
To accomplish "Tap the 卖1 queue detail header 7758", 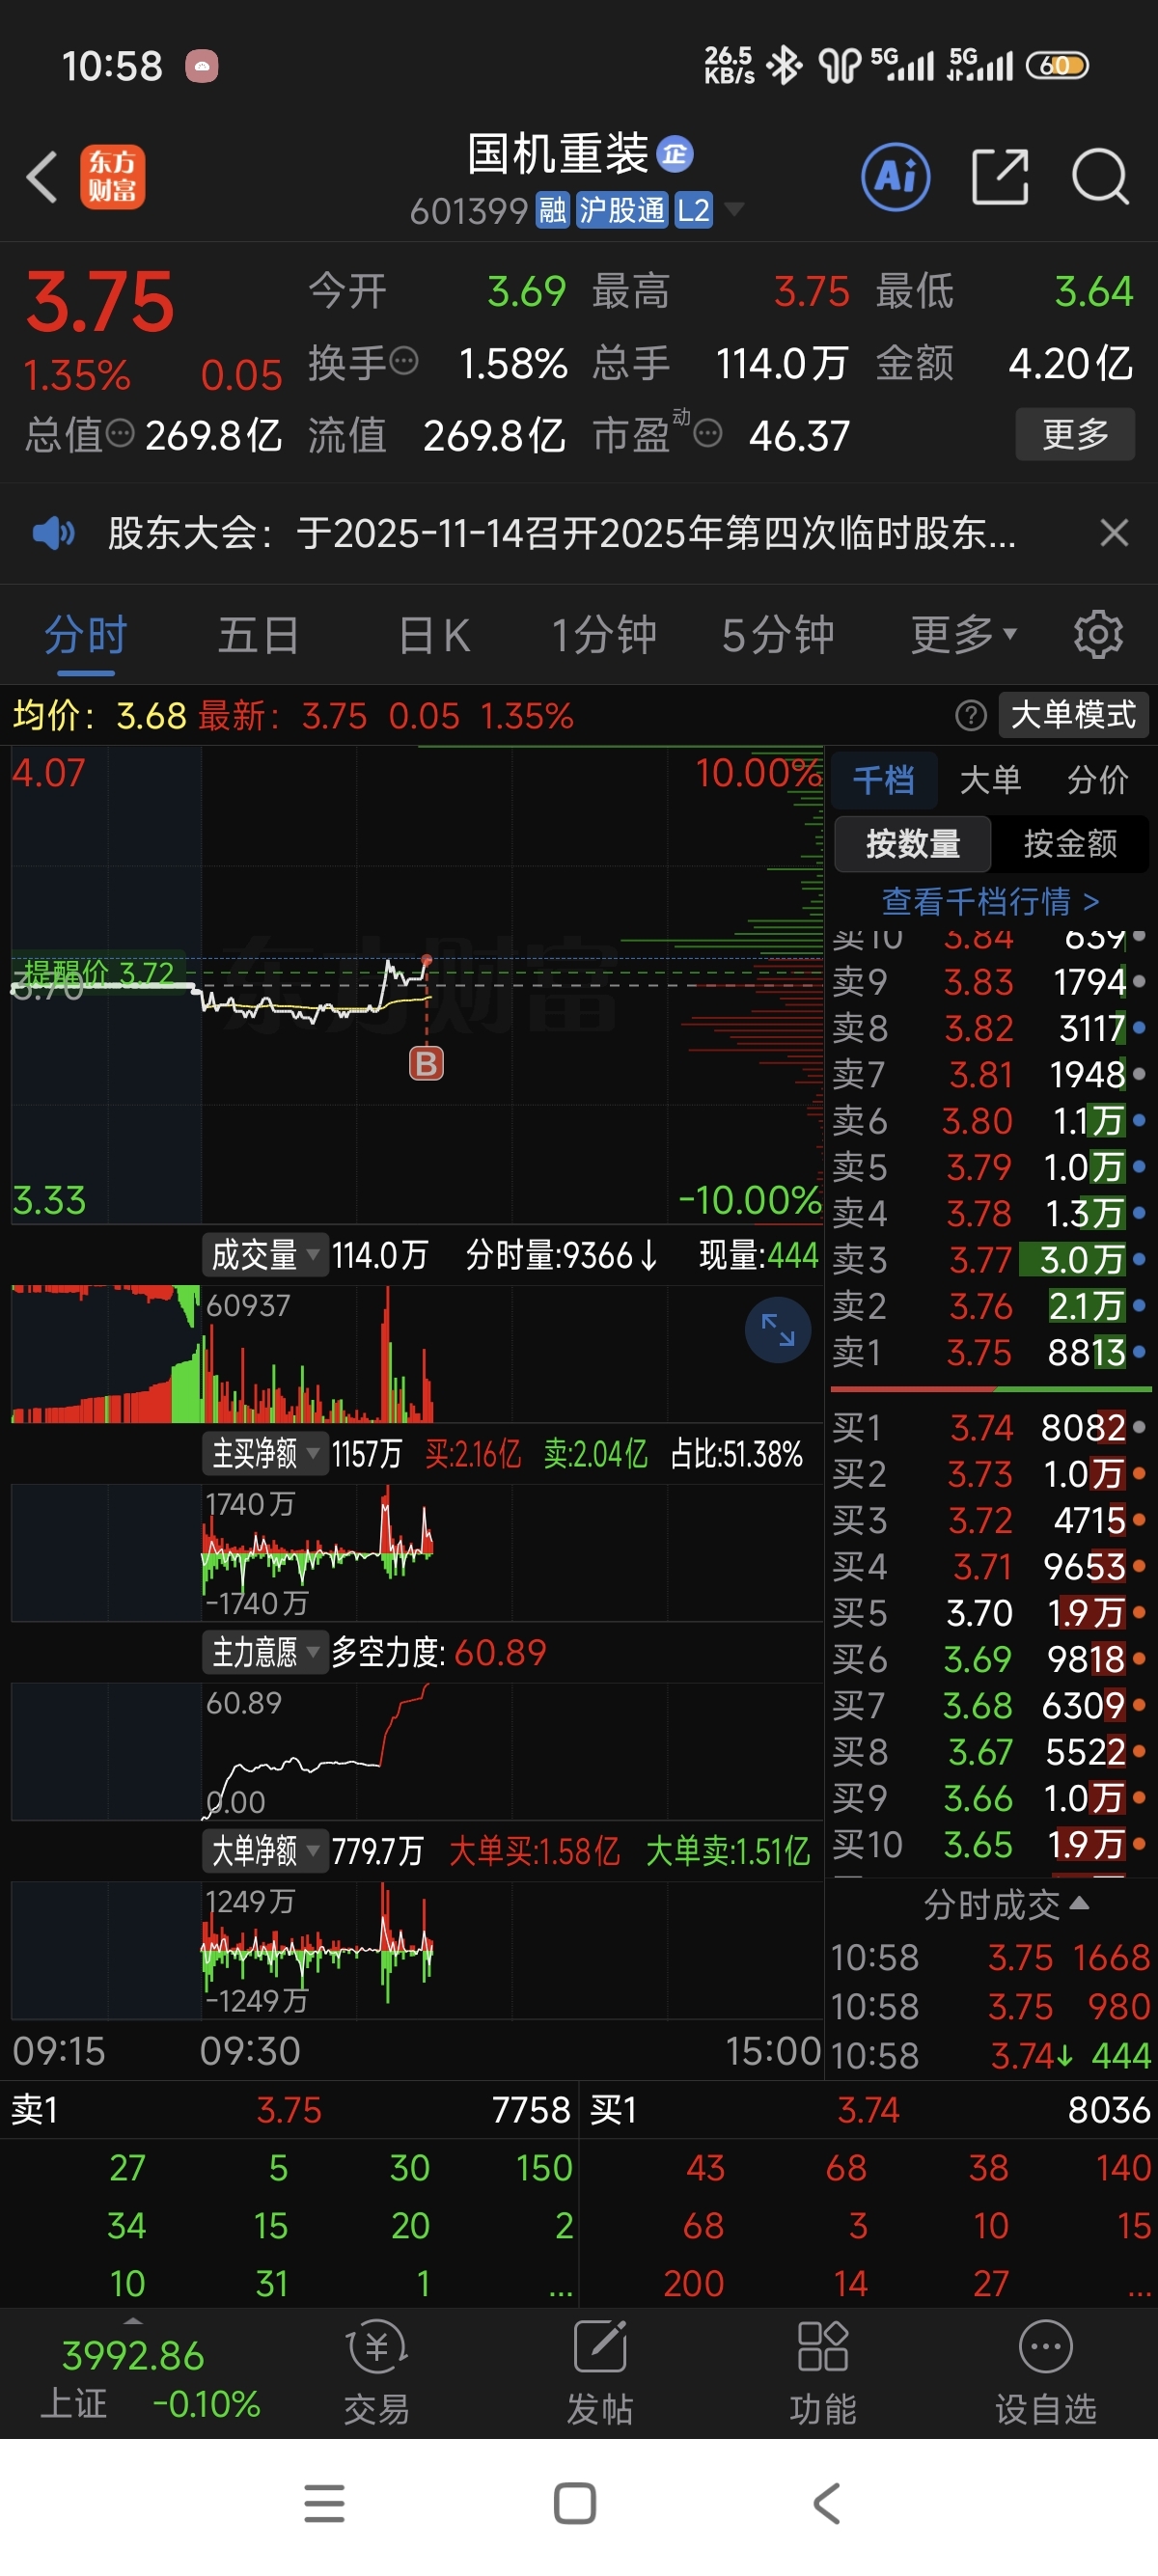I will (x=290, y=2109).
